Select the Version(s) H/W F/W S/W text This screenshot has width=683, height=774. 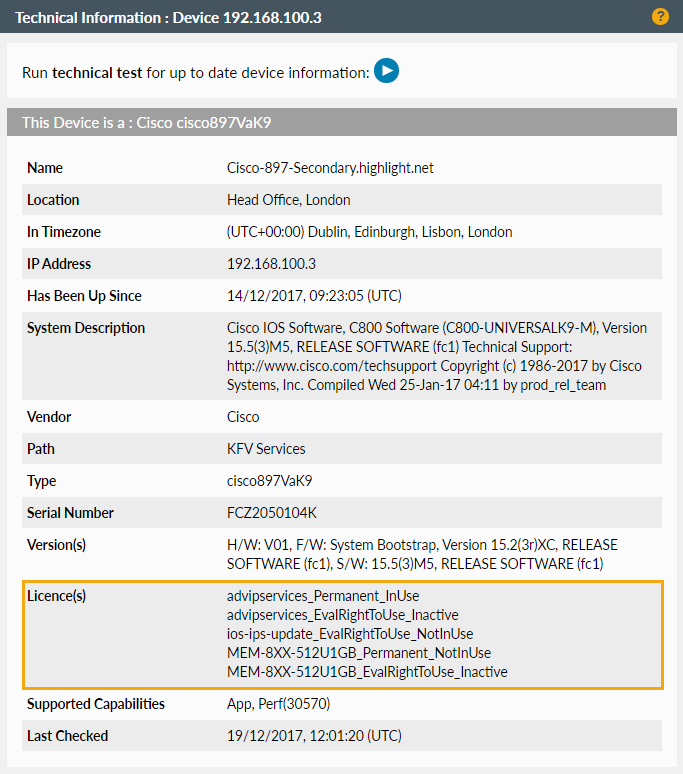(x=422, y=554)
